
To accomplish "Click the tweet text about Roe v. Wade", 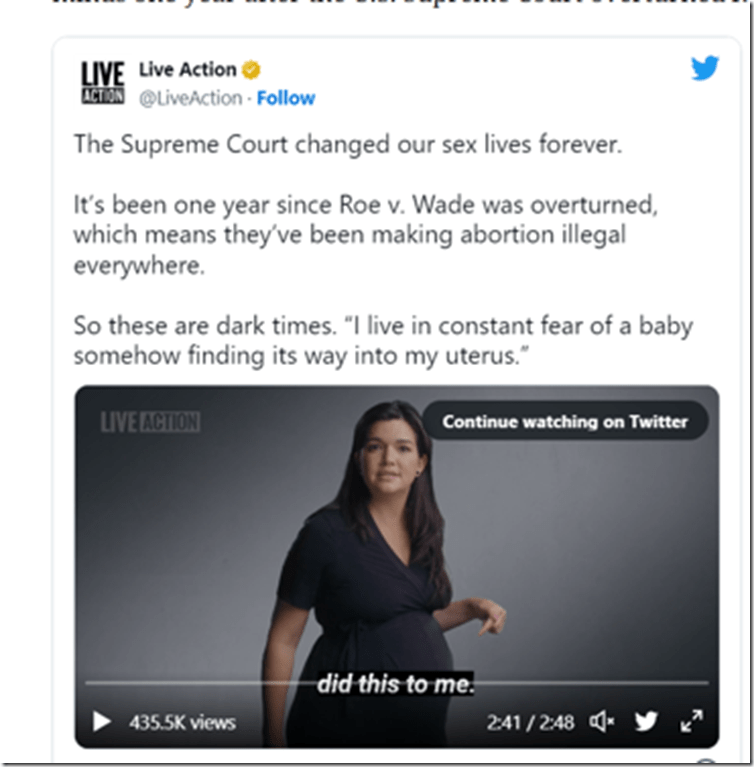I will pos(366,235).
